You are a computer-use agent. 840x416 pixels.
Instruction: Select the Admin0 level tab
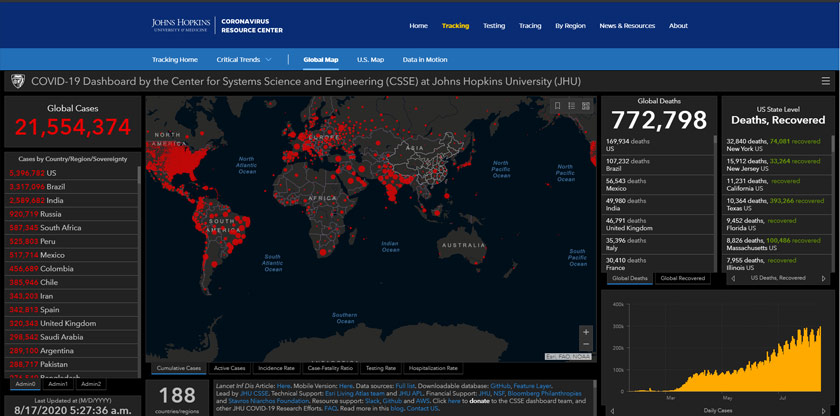point(25,384)
